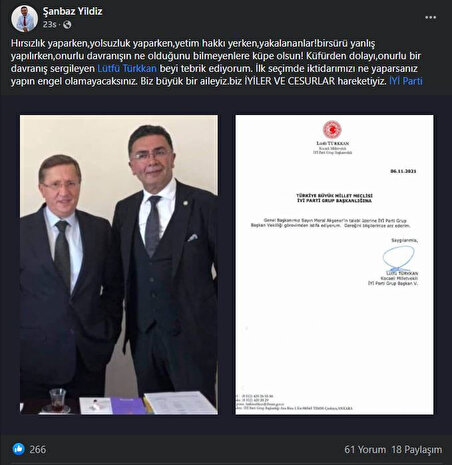Click the tea glass in the photo
The image size is (452, 465).
pyautogui.click(x=57, y=400)
